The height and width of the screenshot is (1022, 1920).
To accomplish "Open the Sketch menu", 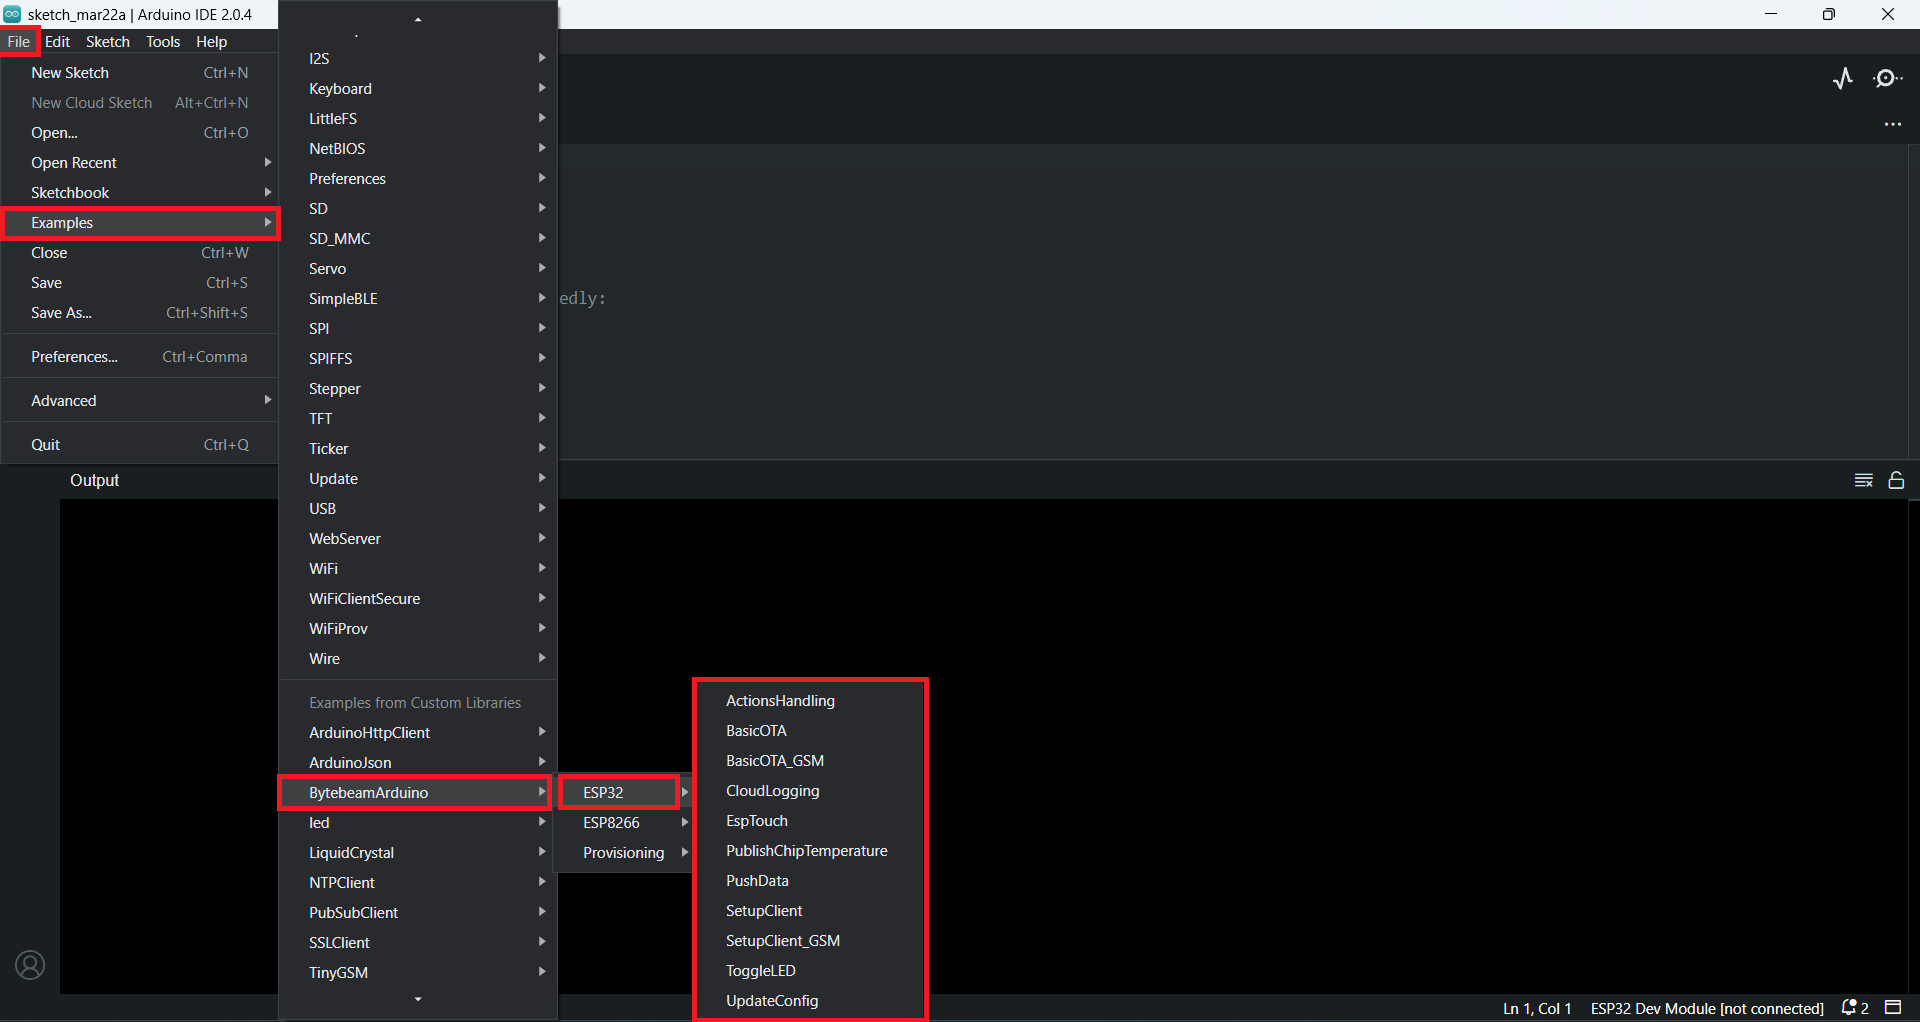I will click(x=108, y=41).
